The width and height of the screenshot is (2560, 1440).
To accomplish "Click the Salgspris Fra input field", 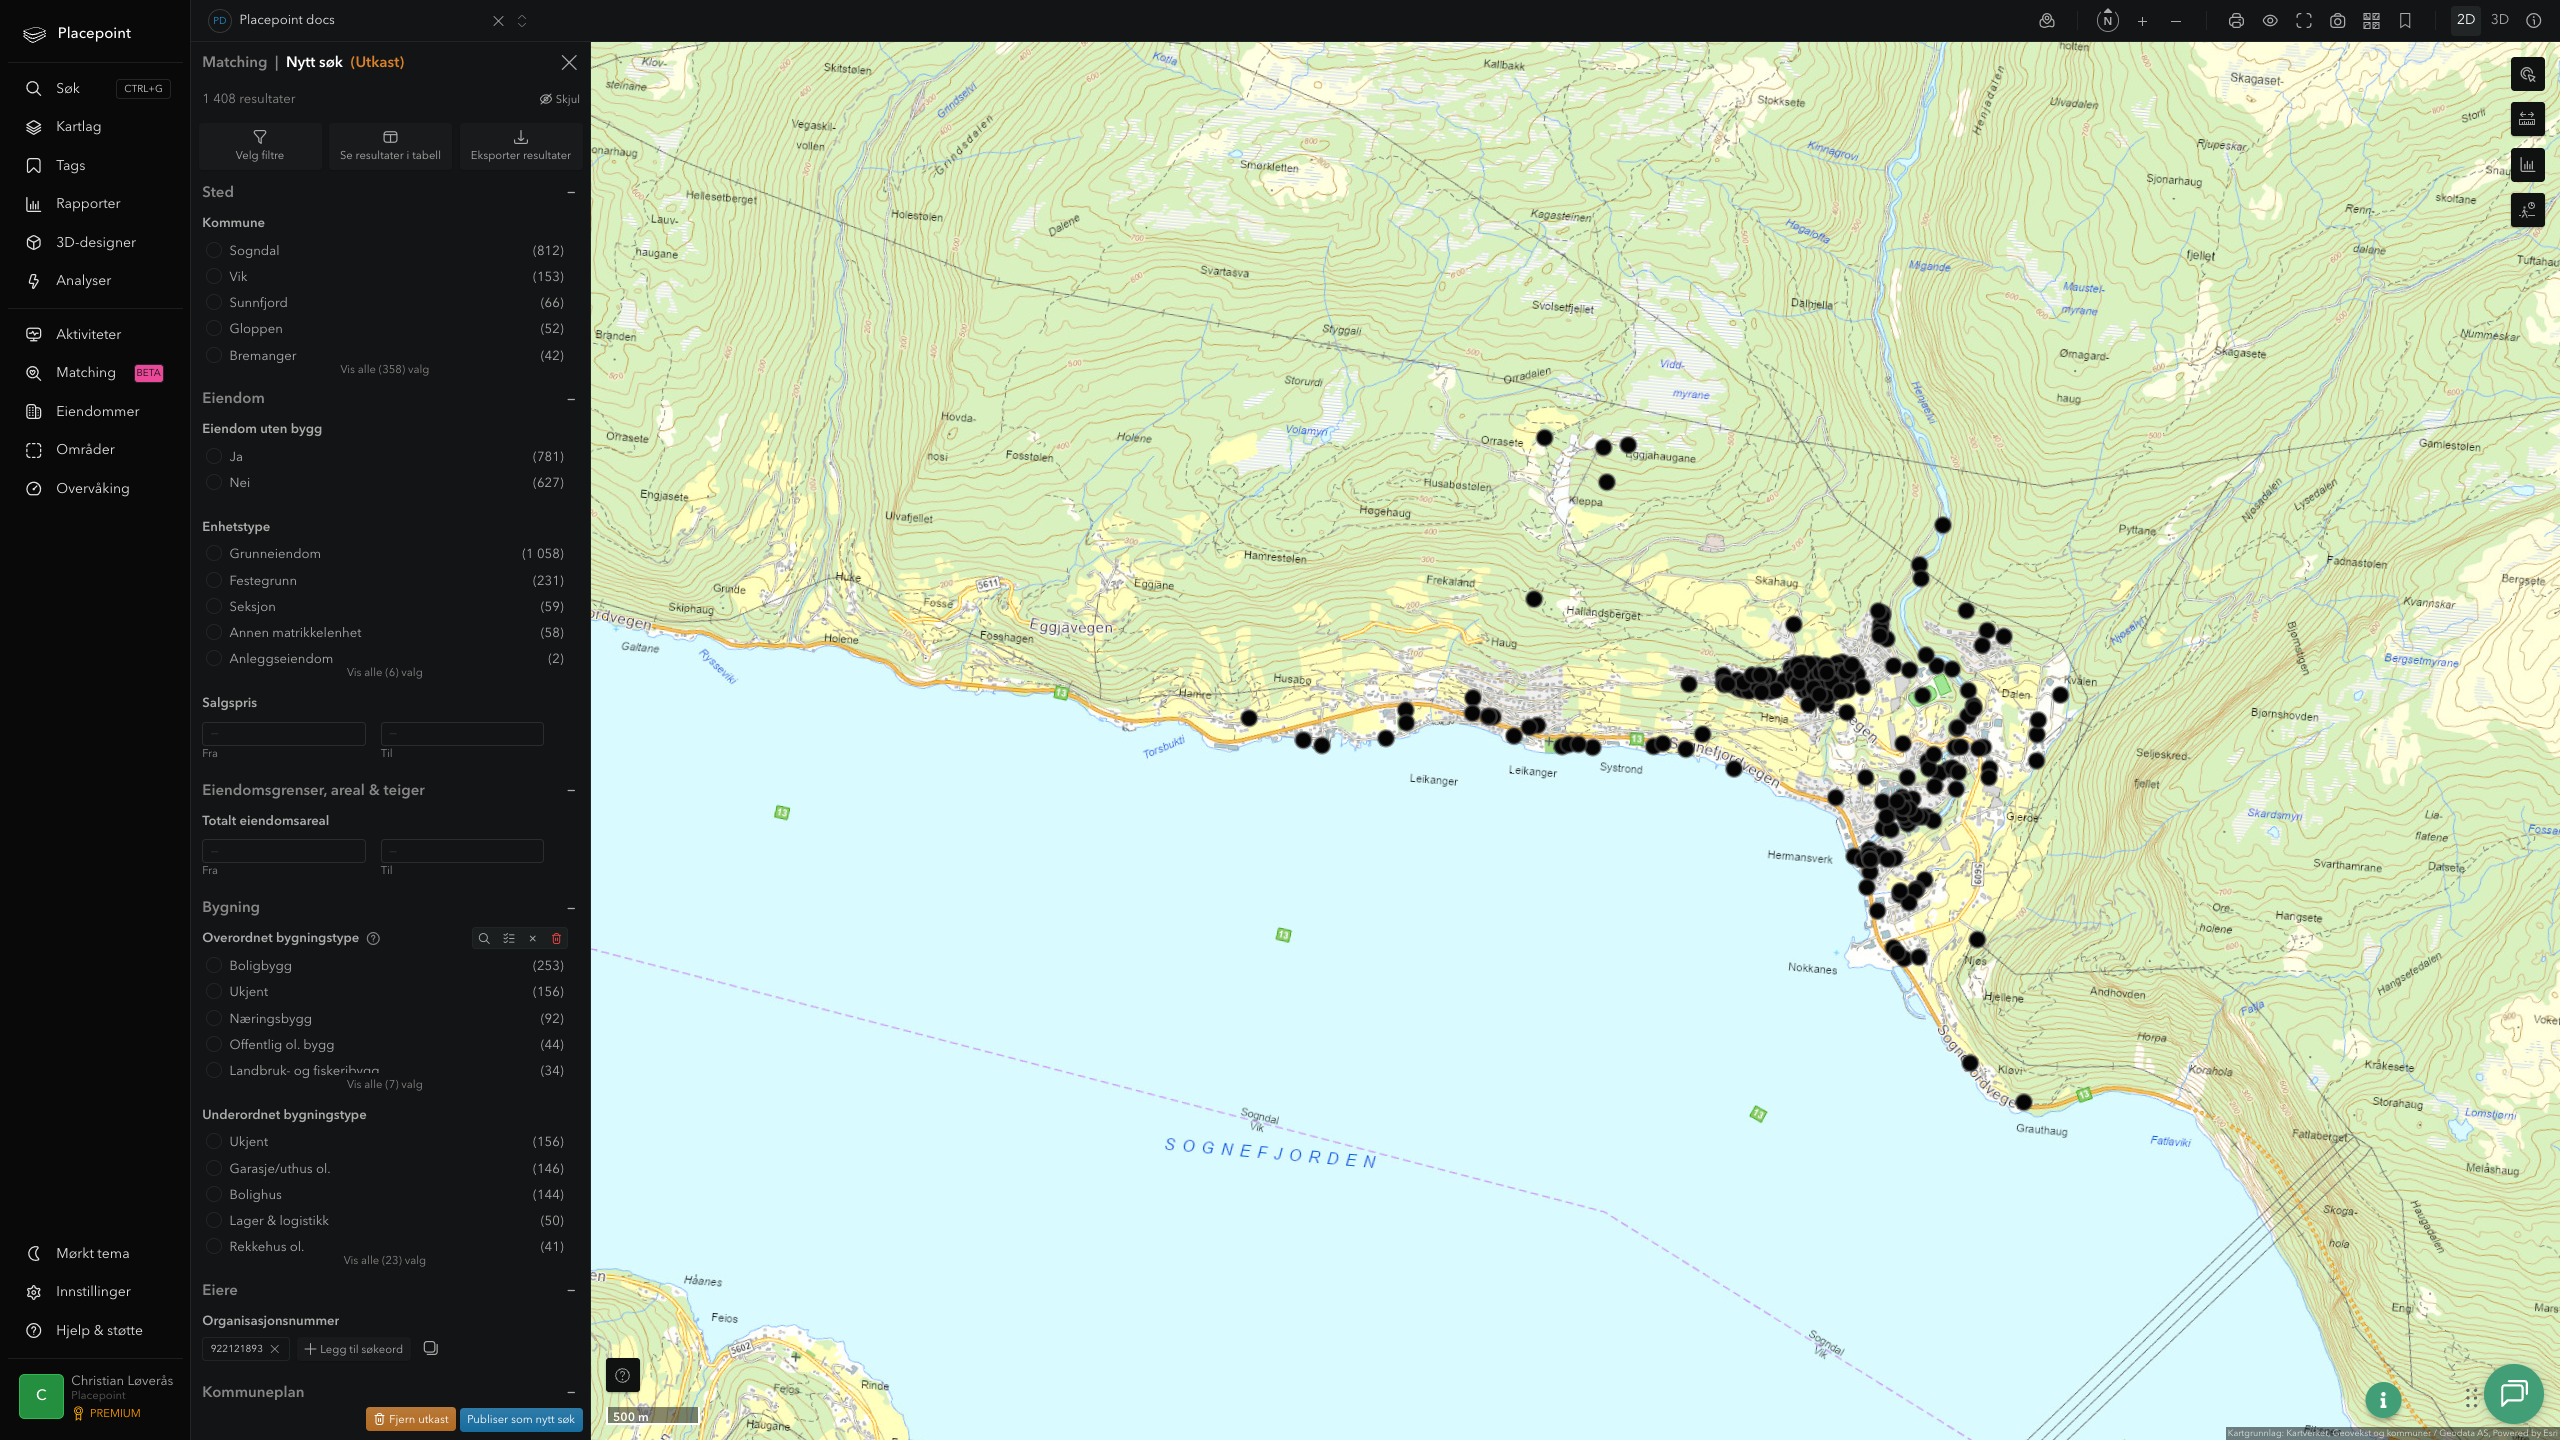I will (x=284, y=733).
